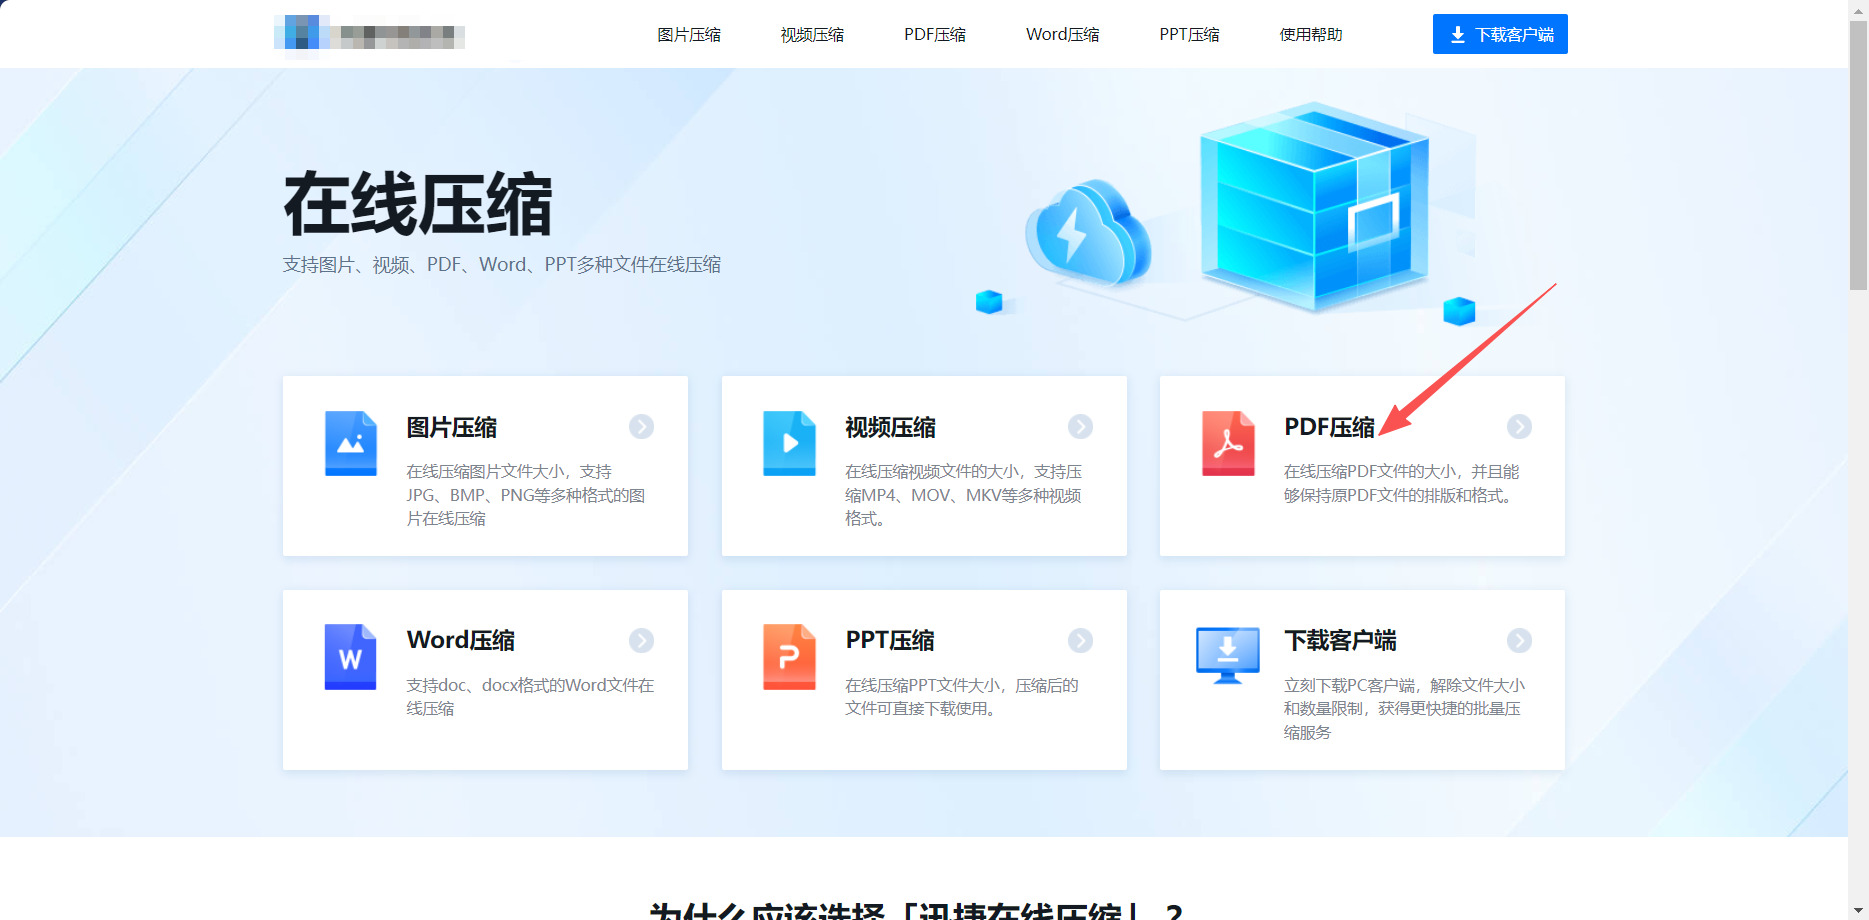The height and width of the screenshot is (920, 1869).
Task: Click the 下载客户端 card title
Action: pyautogui.click(x=1340, y=641)
